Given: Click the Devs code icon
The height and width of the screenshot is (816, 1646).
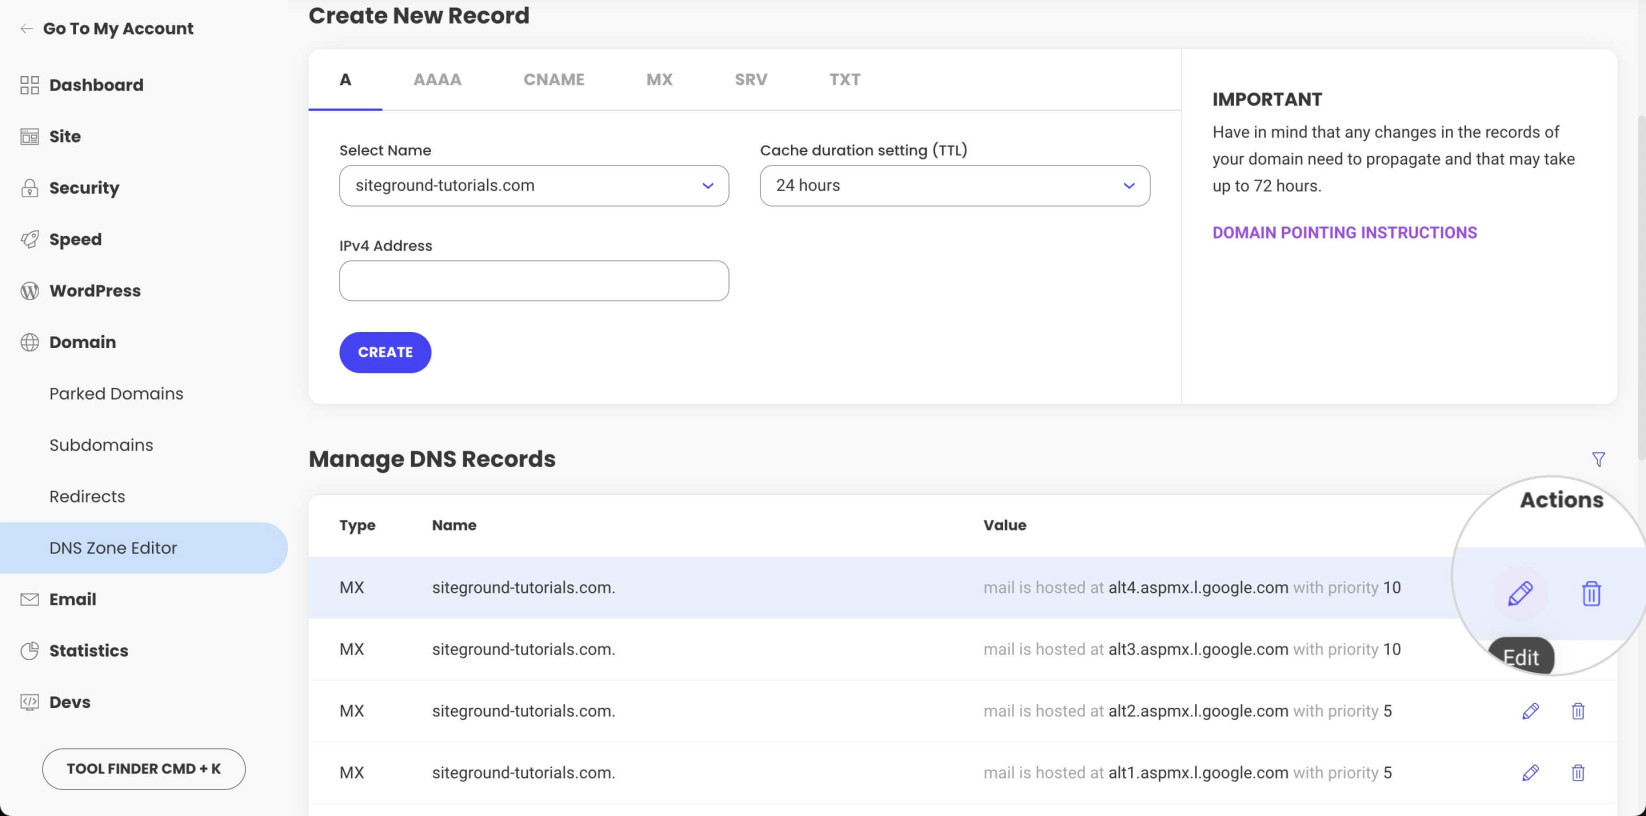Looking at the screenshot, I should click(30, 702).
